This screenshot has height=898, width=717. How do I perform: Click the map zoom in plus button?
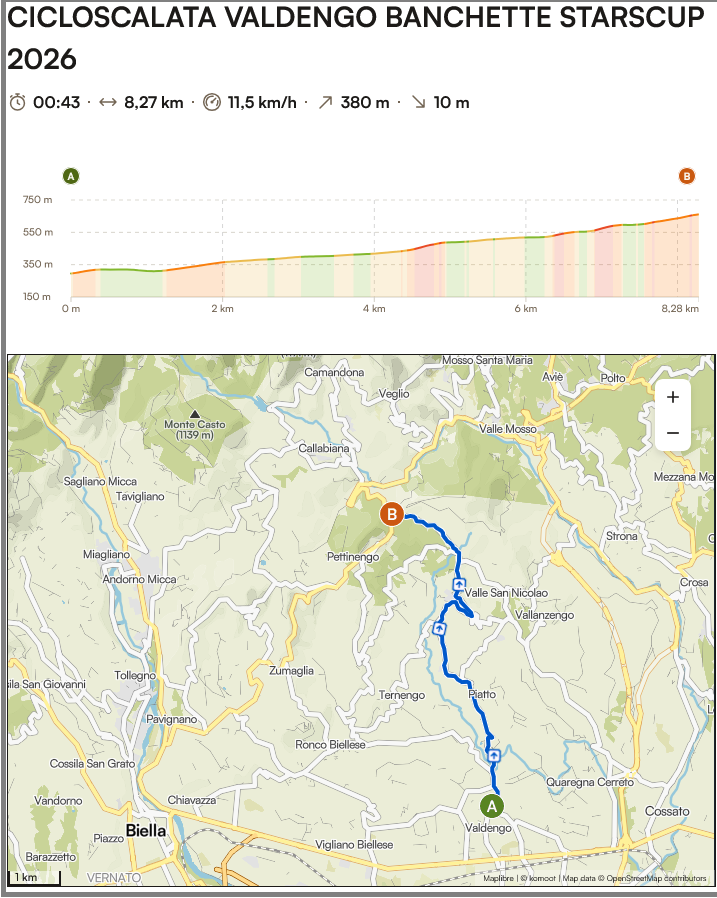(x=672, y=397)
